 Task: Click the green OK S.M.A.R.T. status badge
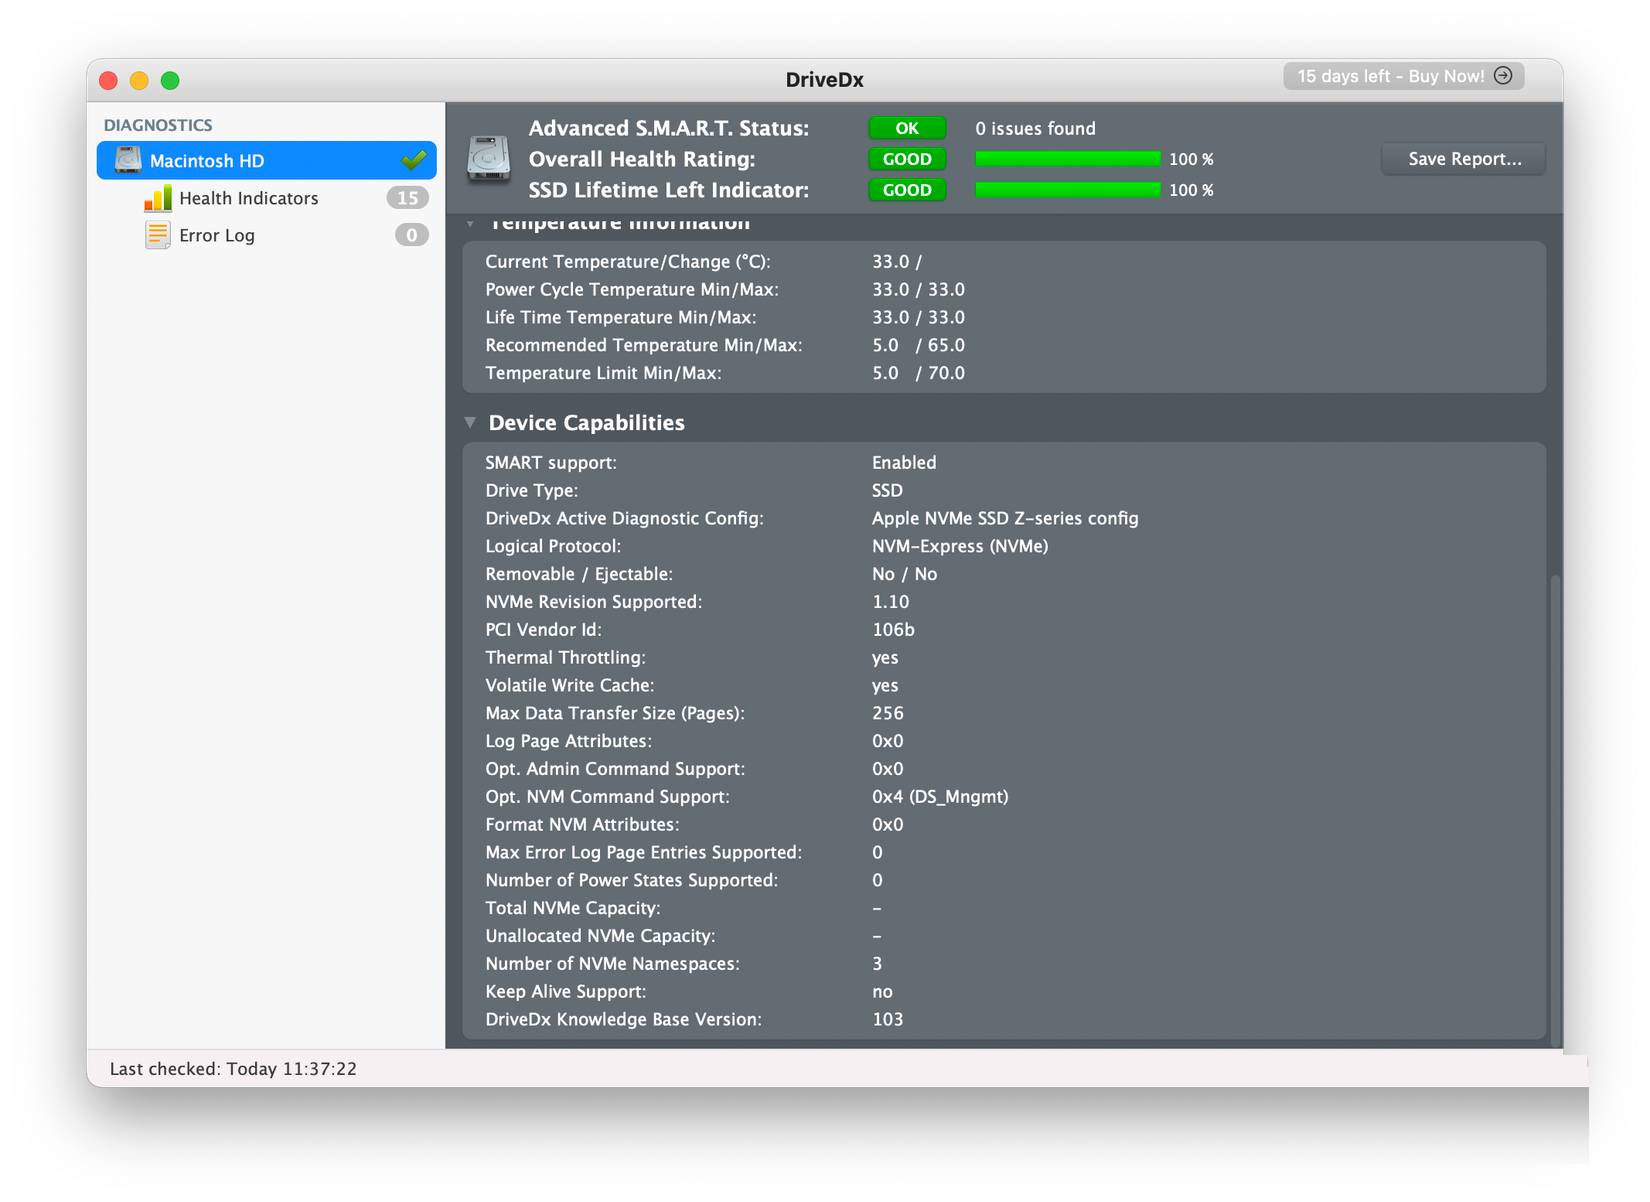click(x=907, y=128)
